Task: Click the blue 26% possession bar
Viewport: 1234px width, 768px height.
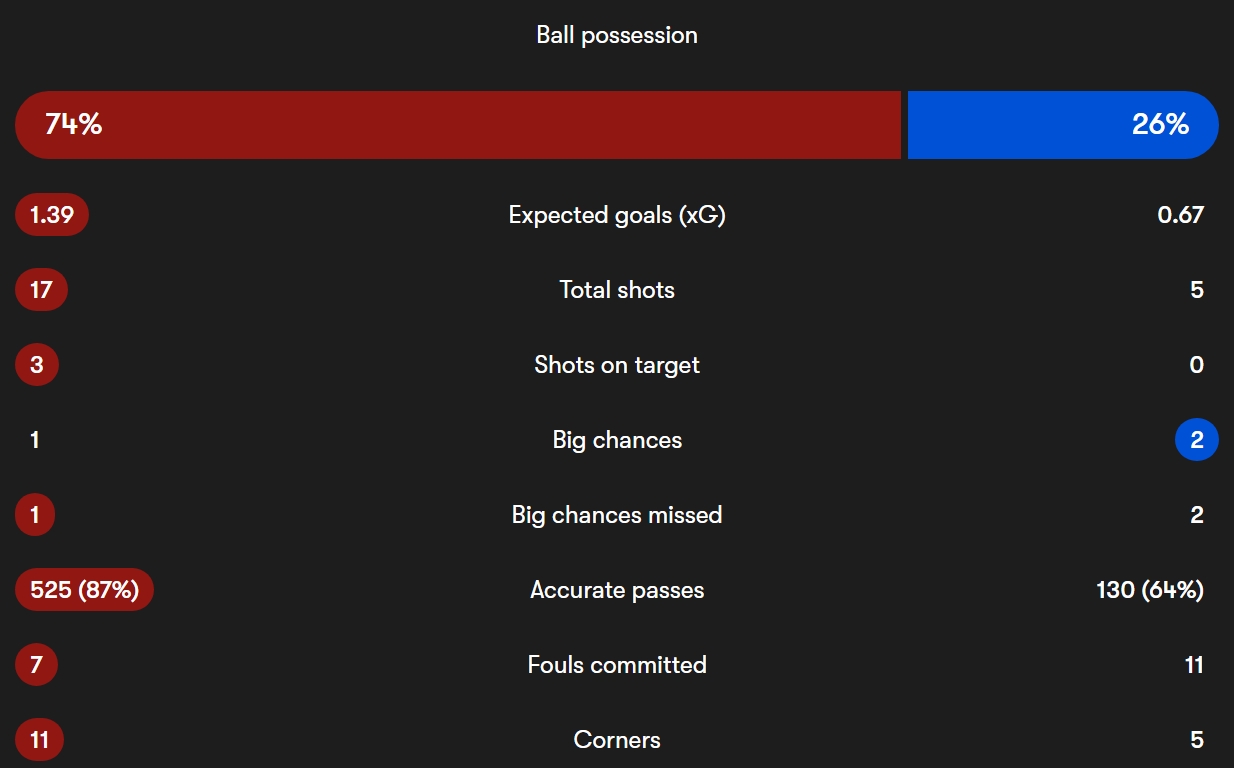Action: 1063,125
